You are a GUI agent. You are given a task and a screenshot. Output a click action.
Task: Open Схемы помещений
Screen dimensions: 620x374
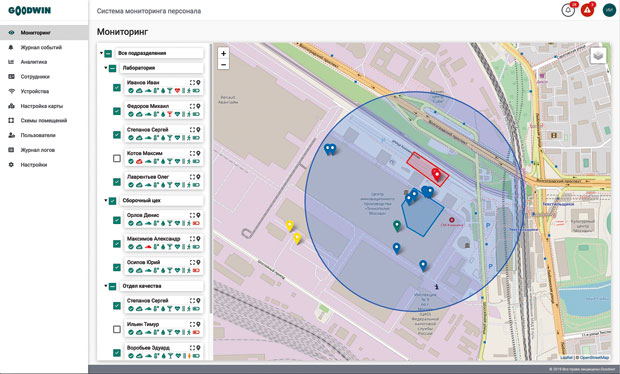(44, 121)
